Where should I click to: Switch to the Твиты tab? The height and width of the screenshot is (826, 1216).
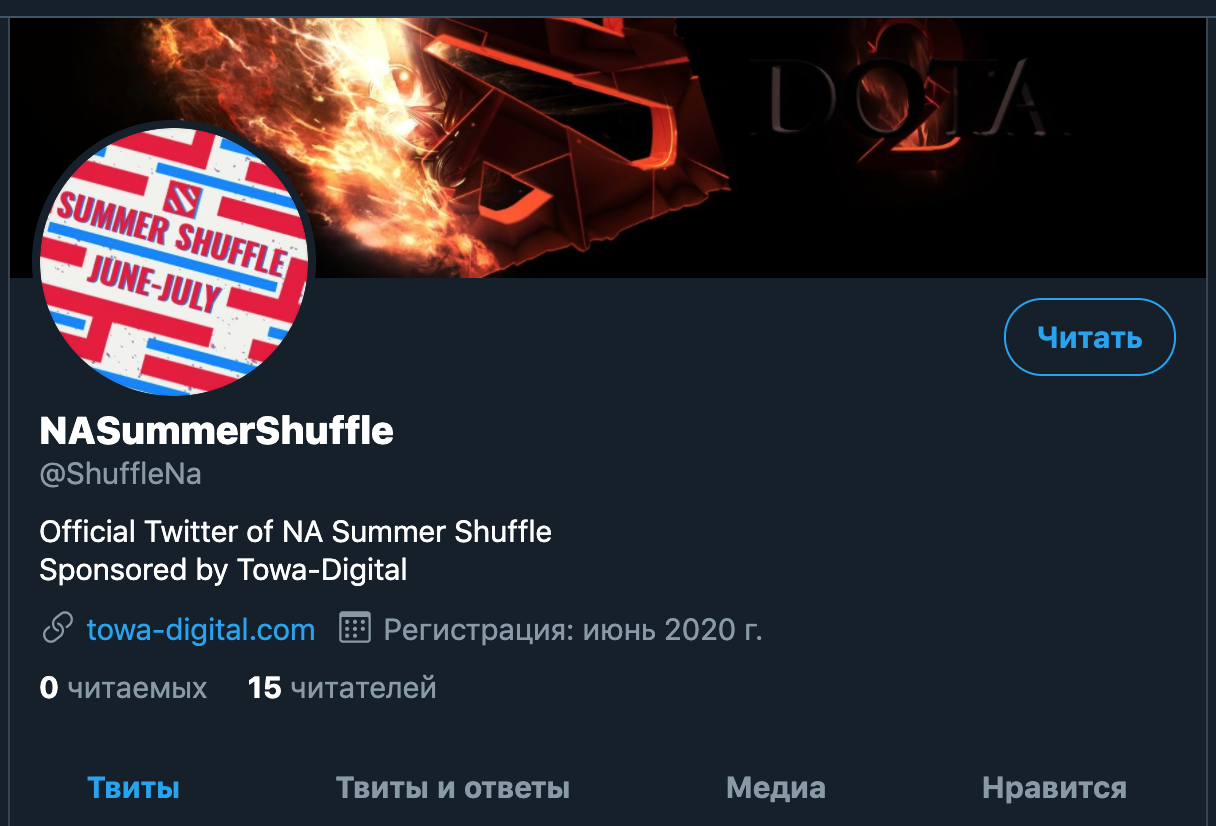[x=133, y=788]
